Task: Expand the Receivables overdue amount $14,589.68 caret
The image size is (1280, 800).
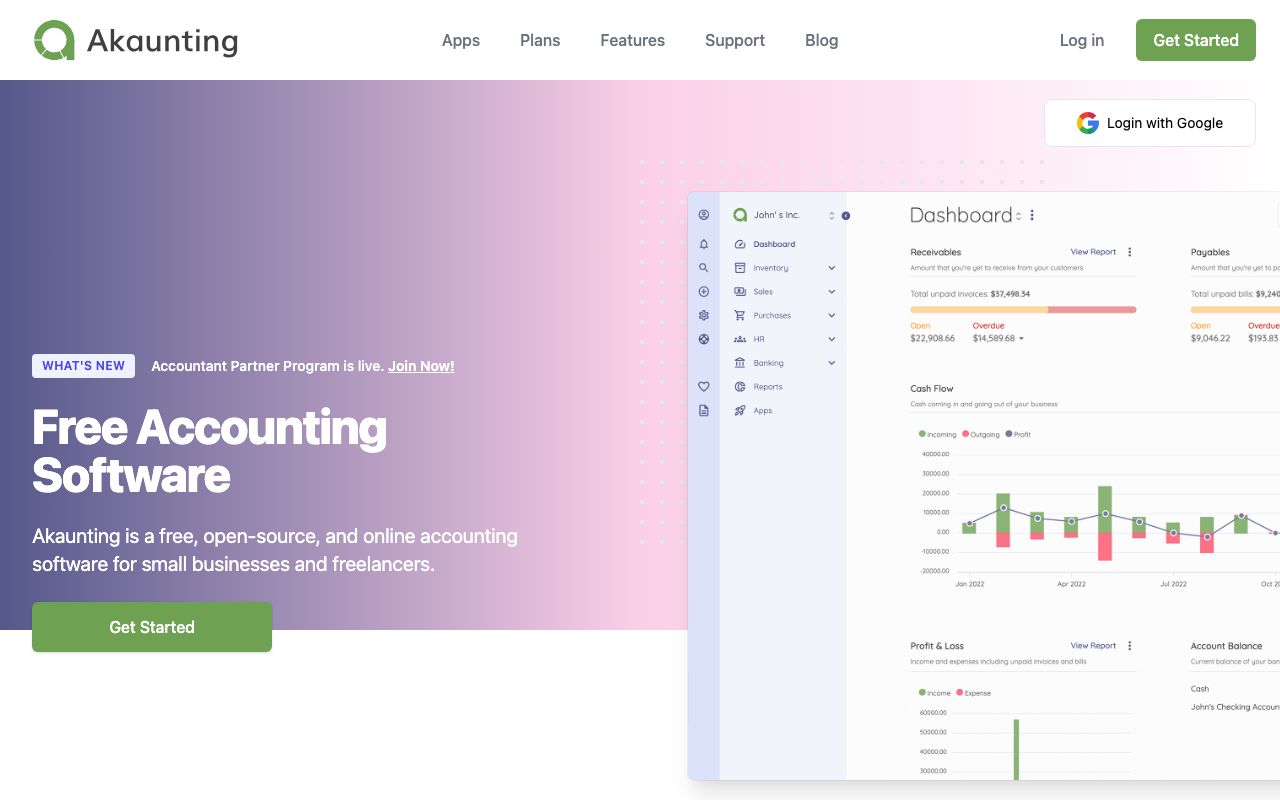Action: click(1021, 339)
